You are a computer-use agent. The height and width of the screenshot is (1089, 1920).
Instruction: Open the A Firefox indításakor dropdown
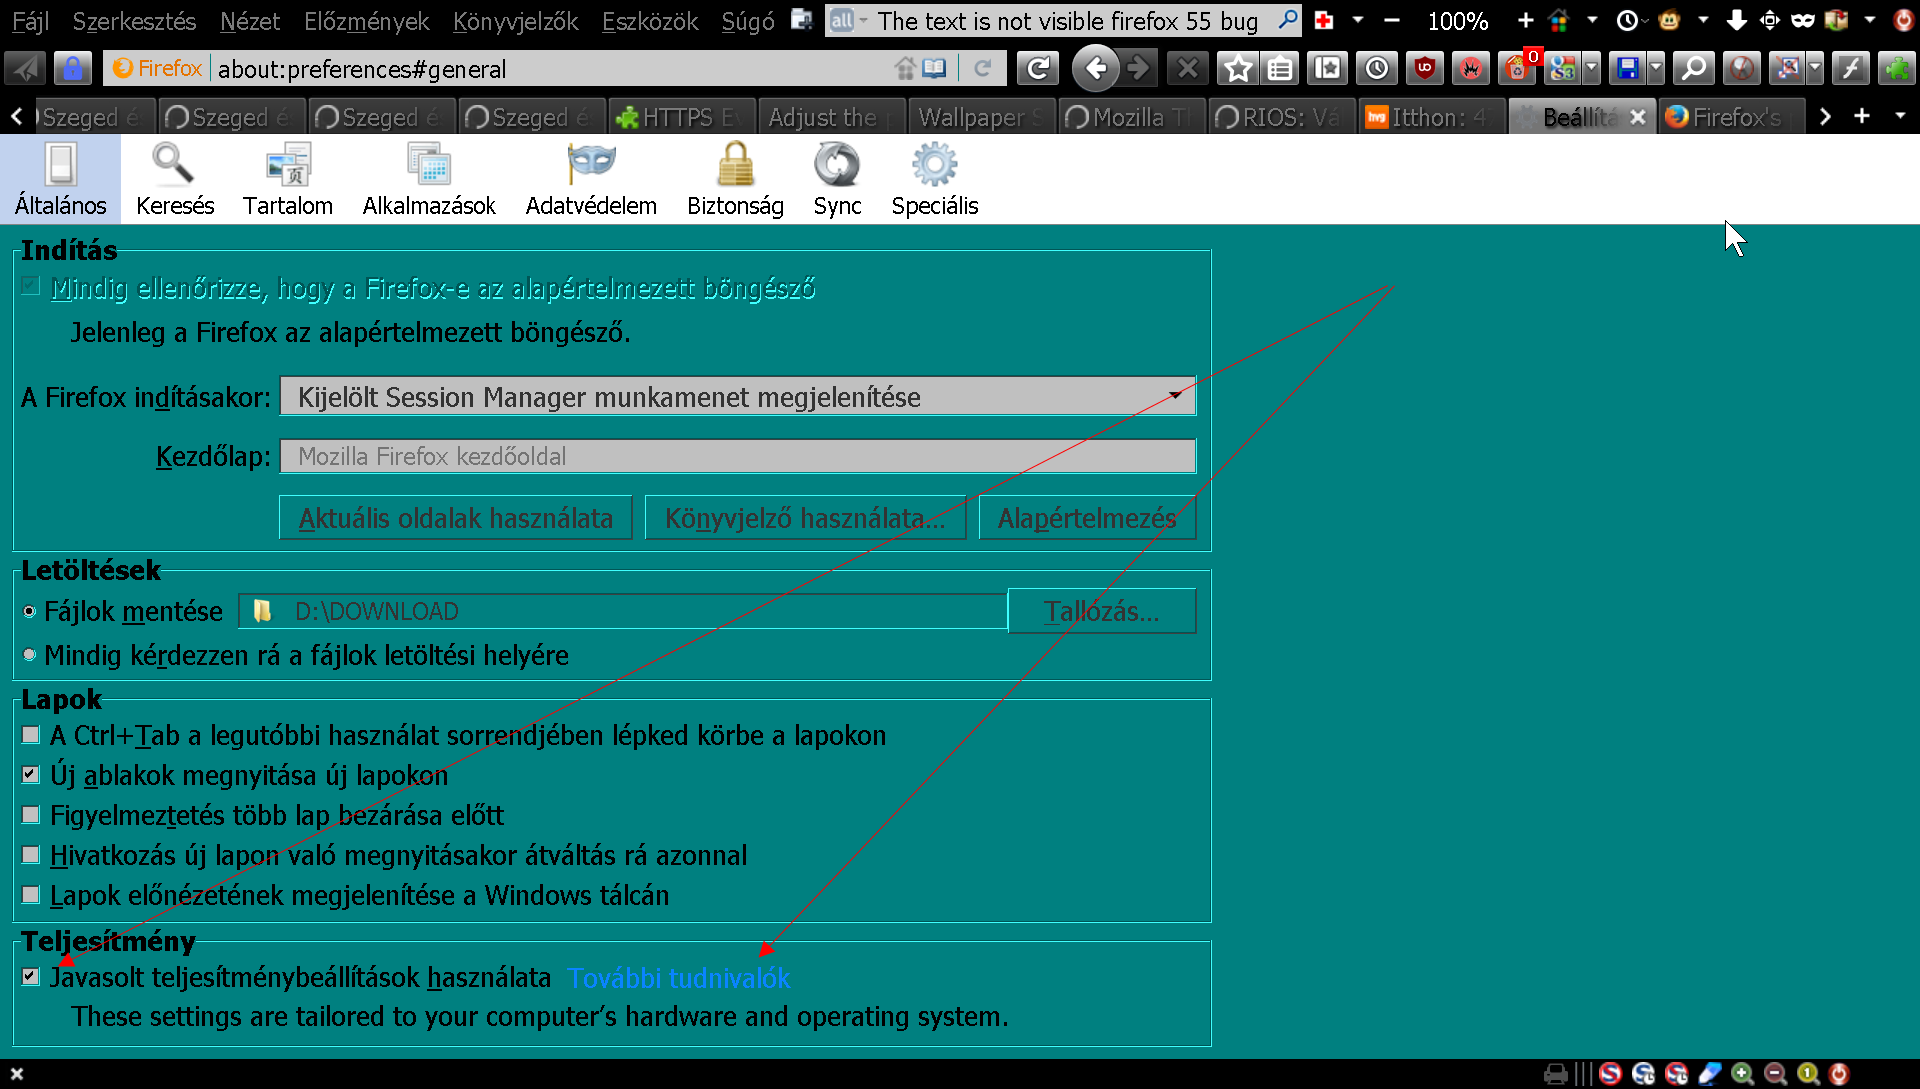point(738,397)
